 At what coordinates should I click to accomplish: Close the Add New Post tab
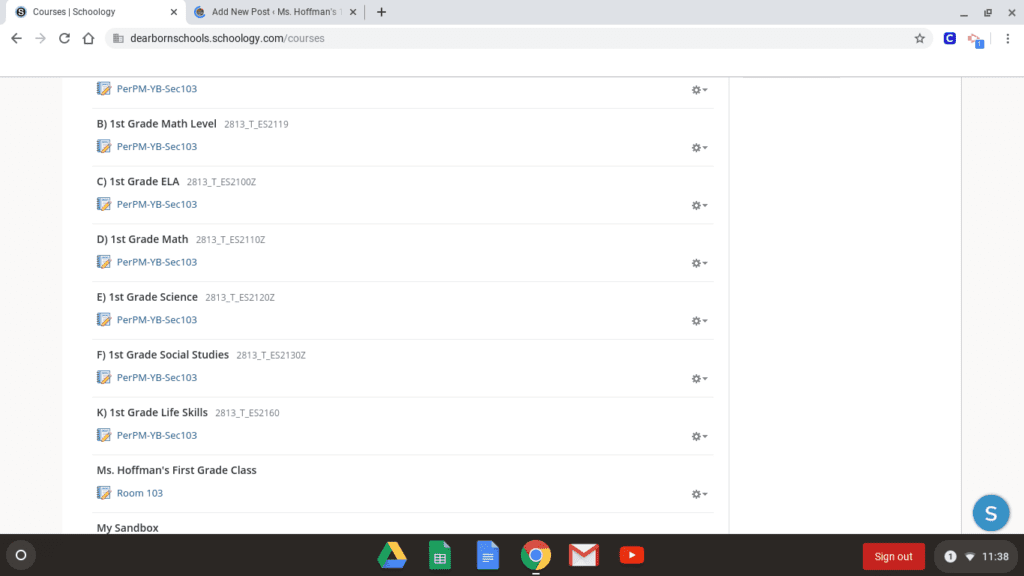(353, 12)
